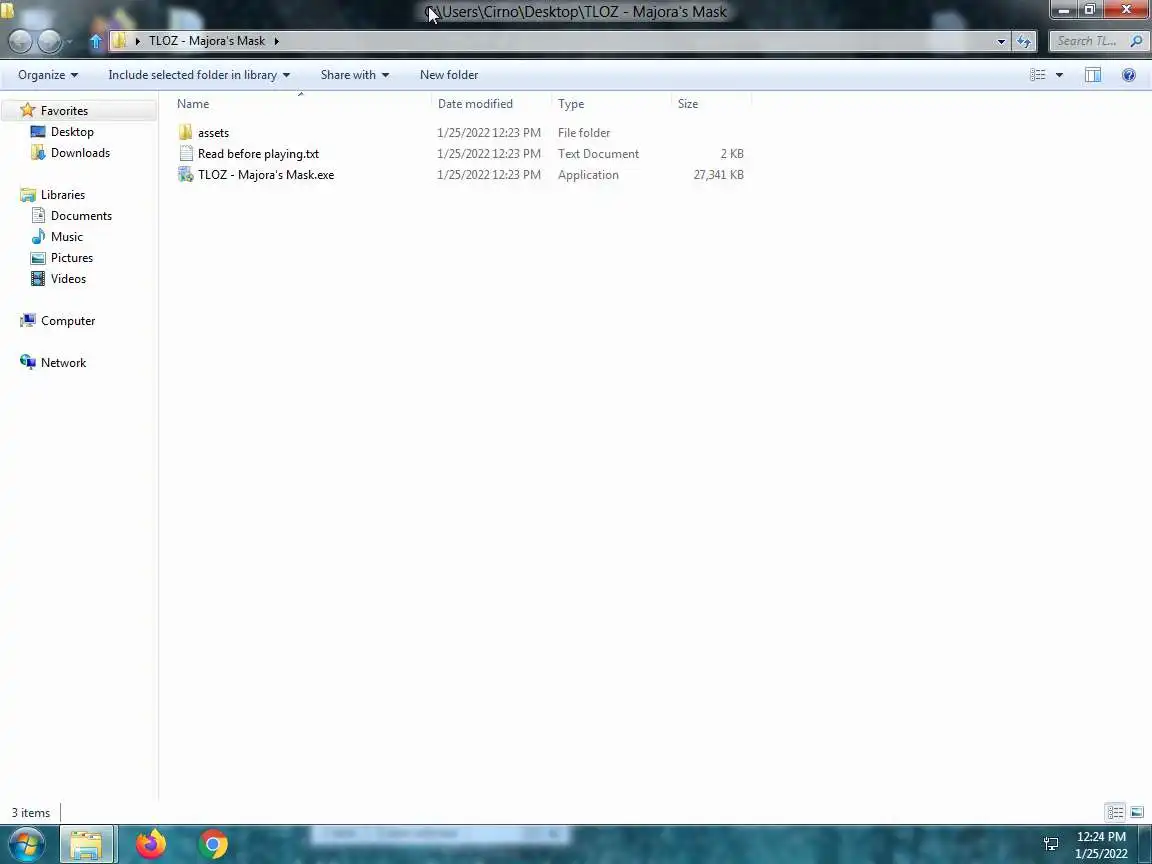Click the Back navigation arrow button
Viewport: 1152px width, 864px height.
[x=21, y=41]
